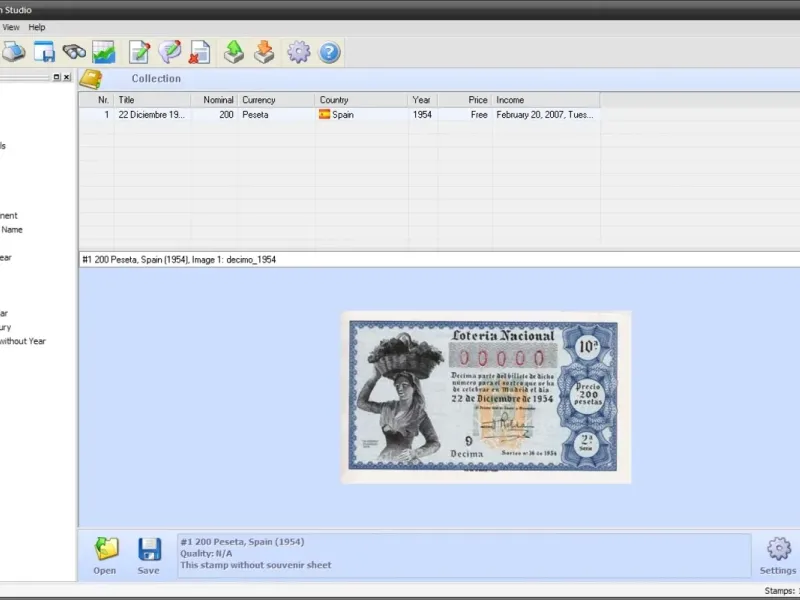This screenshot has height=600, width=800.
Task: Sort by the Country column header
Action: click(362, 100)
